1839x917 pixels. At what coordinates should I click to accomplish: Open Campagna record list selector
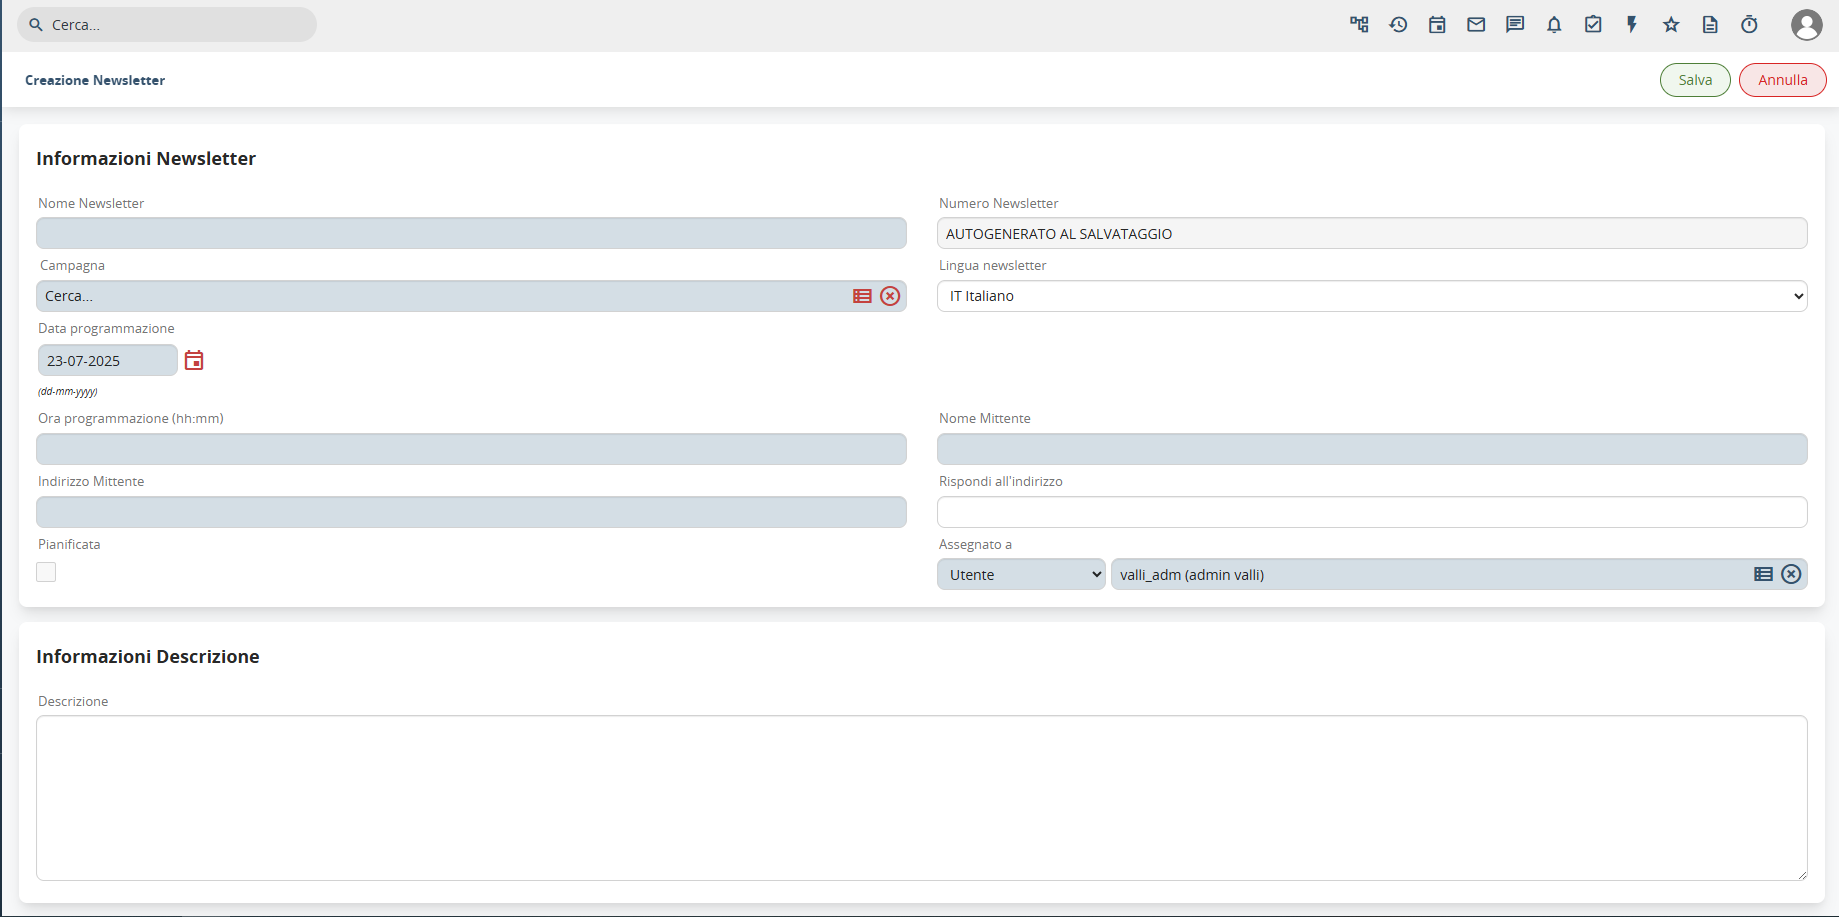point(862,296)
